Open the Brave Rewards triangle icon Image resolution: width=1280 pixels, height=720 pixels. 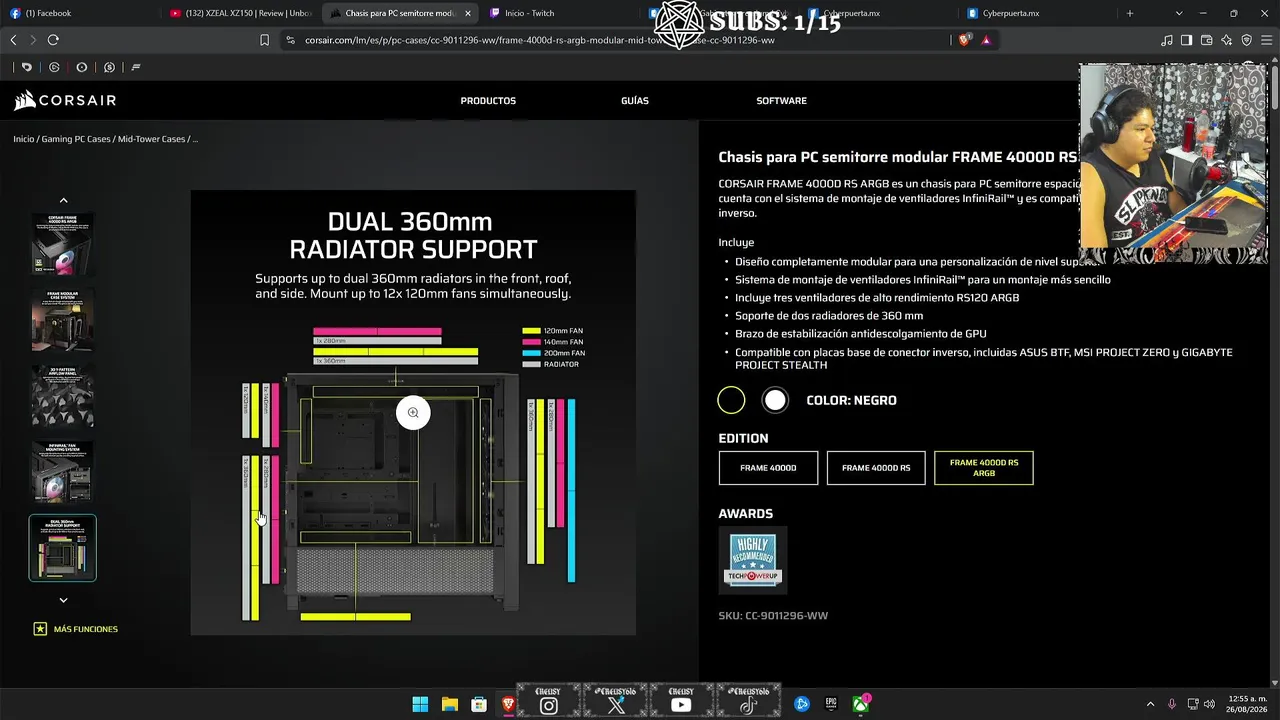[x=987, y=40]
